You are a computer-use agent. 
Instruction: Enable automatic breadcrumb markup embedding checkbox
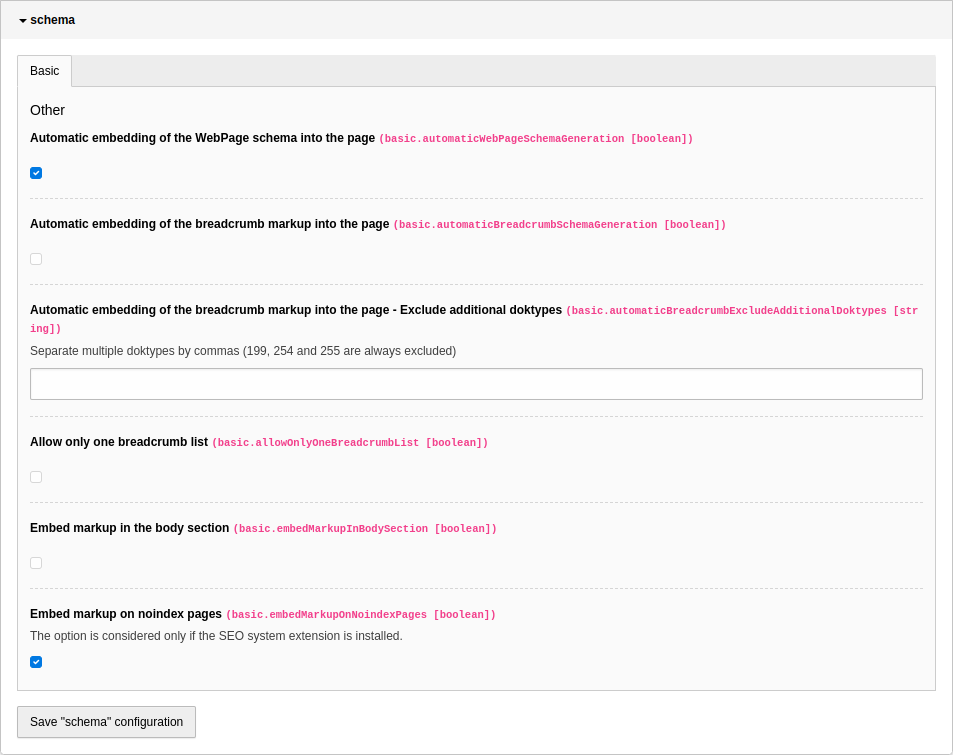point(36,259)
